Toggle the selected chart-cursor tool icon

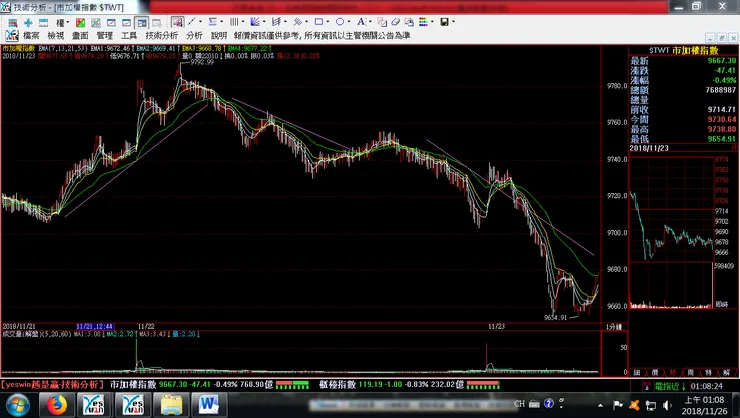[177, 22]
